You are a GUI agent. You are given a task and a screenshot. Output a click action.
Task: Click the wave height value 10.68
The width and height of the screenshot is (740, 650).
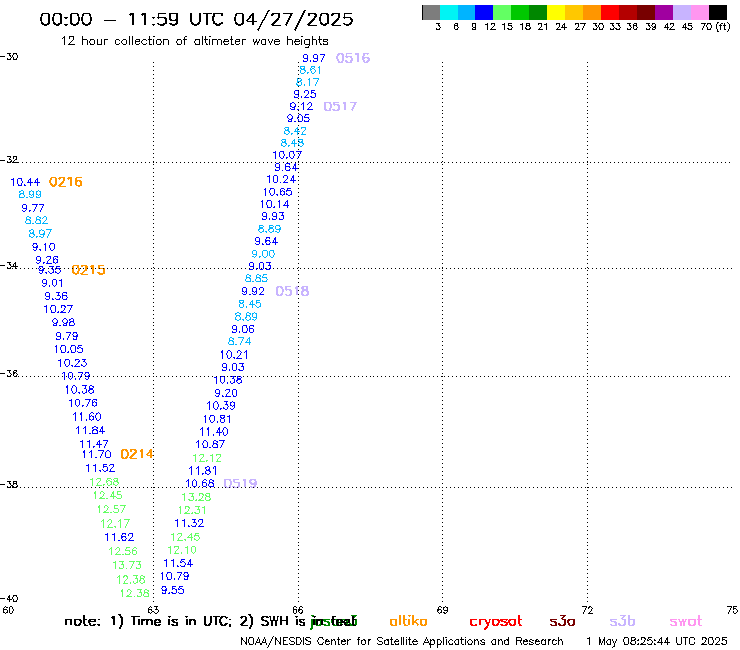200,483
